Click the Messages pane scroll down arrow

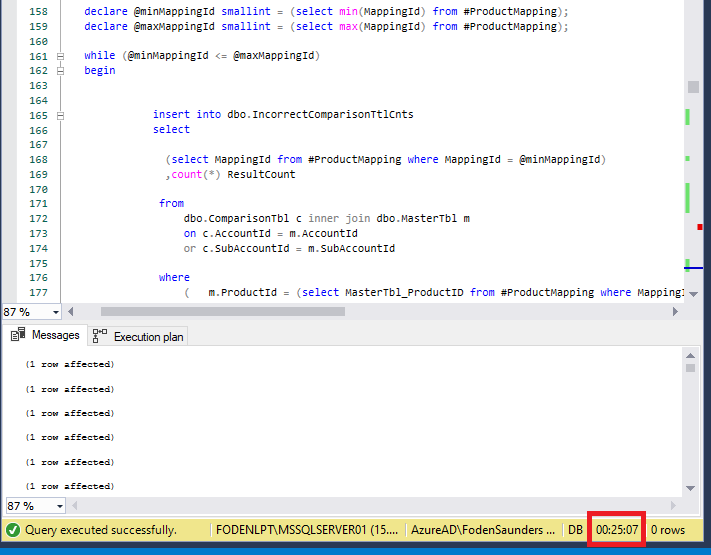pyautogui.click(x=690, y=487)
